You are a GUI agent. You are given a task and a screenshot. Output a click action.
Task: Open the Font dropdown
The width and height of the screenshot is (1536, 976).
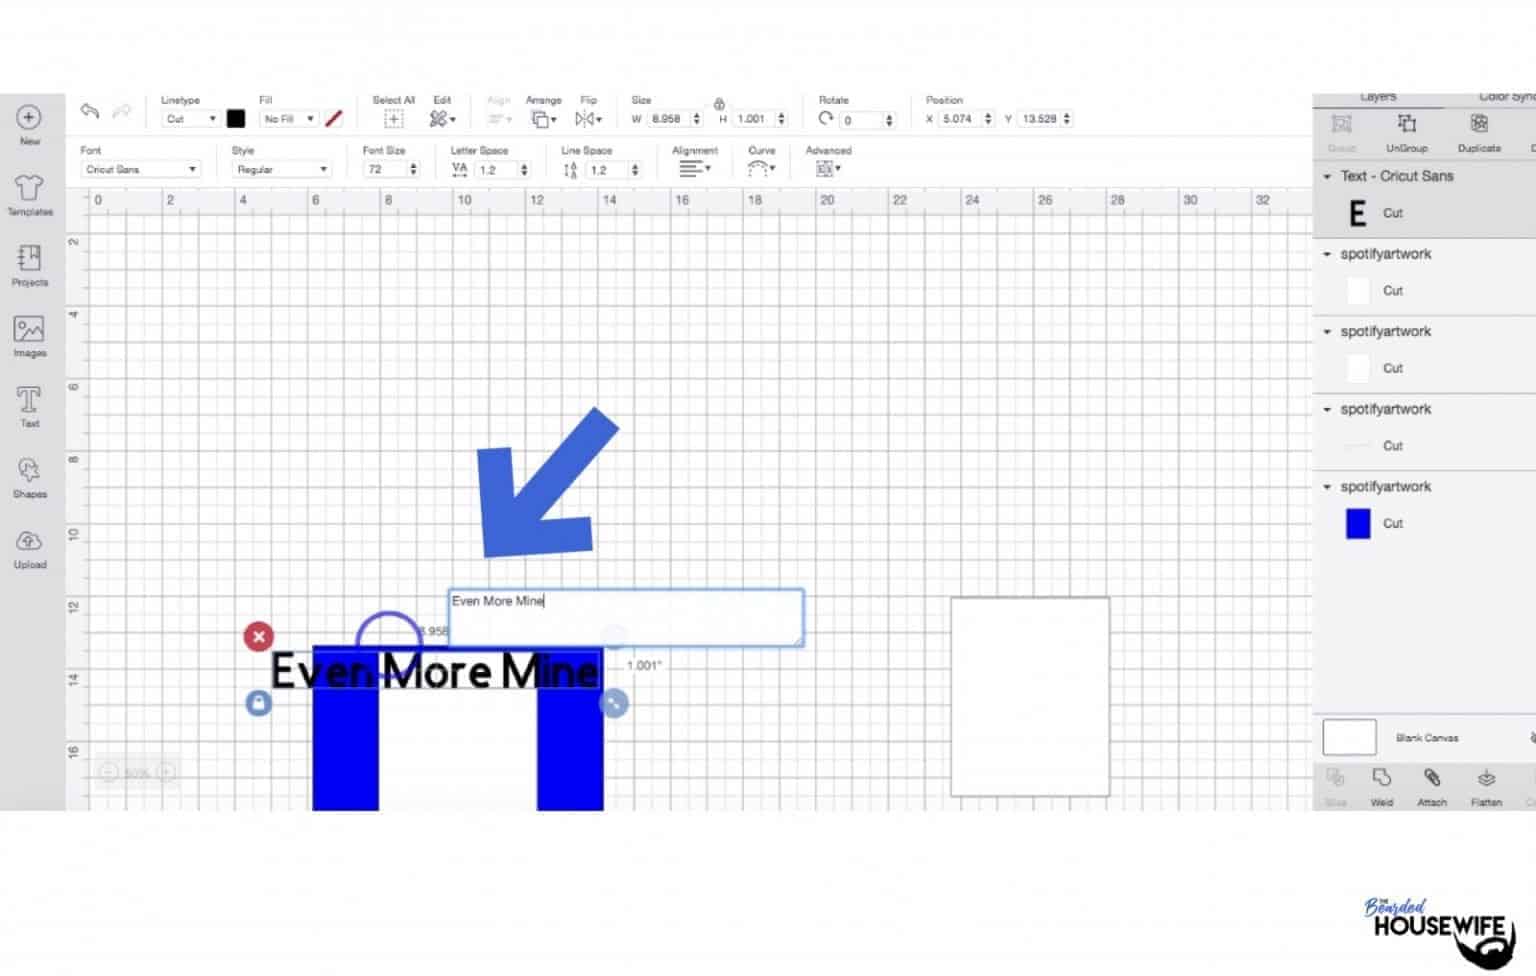click(140, 170)
